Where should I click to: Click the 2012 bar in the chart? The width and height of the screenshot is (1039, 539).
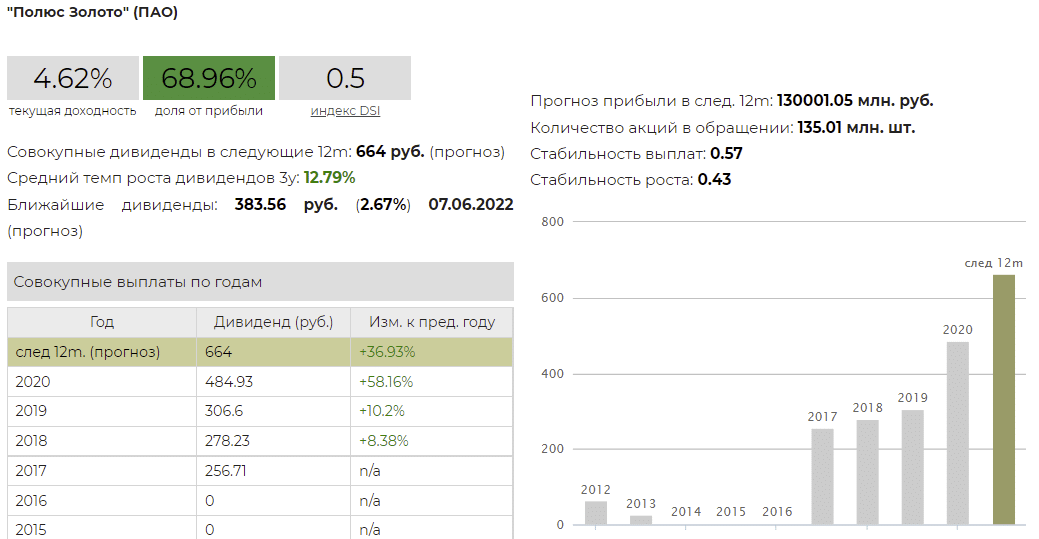pos(596,513)
